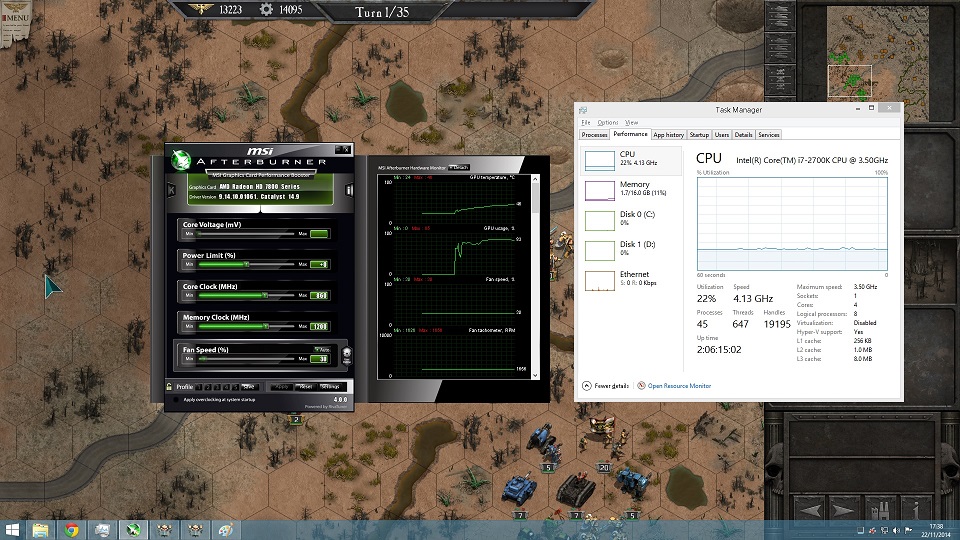Select Afterburner profile slot 3
This screenshot has width=960, height=540.
pyautogui.click(x=217, y=387)
